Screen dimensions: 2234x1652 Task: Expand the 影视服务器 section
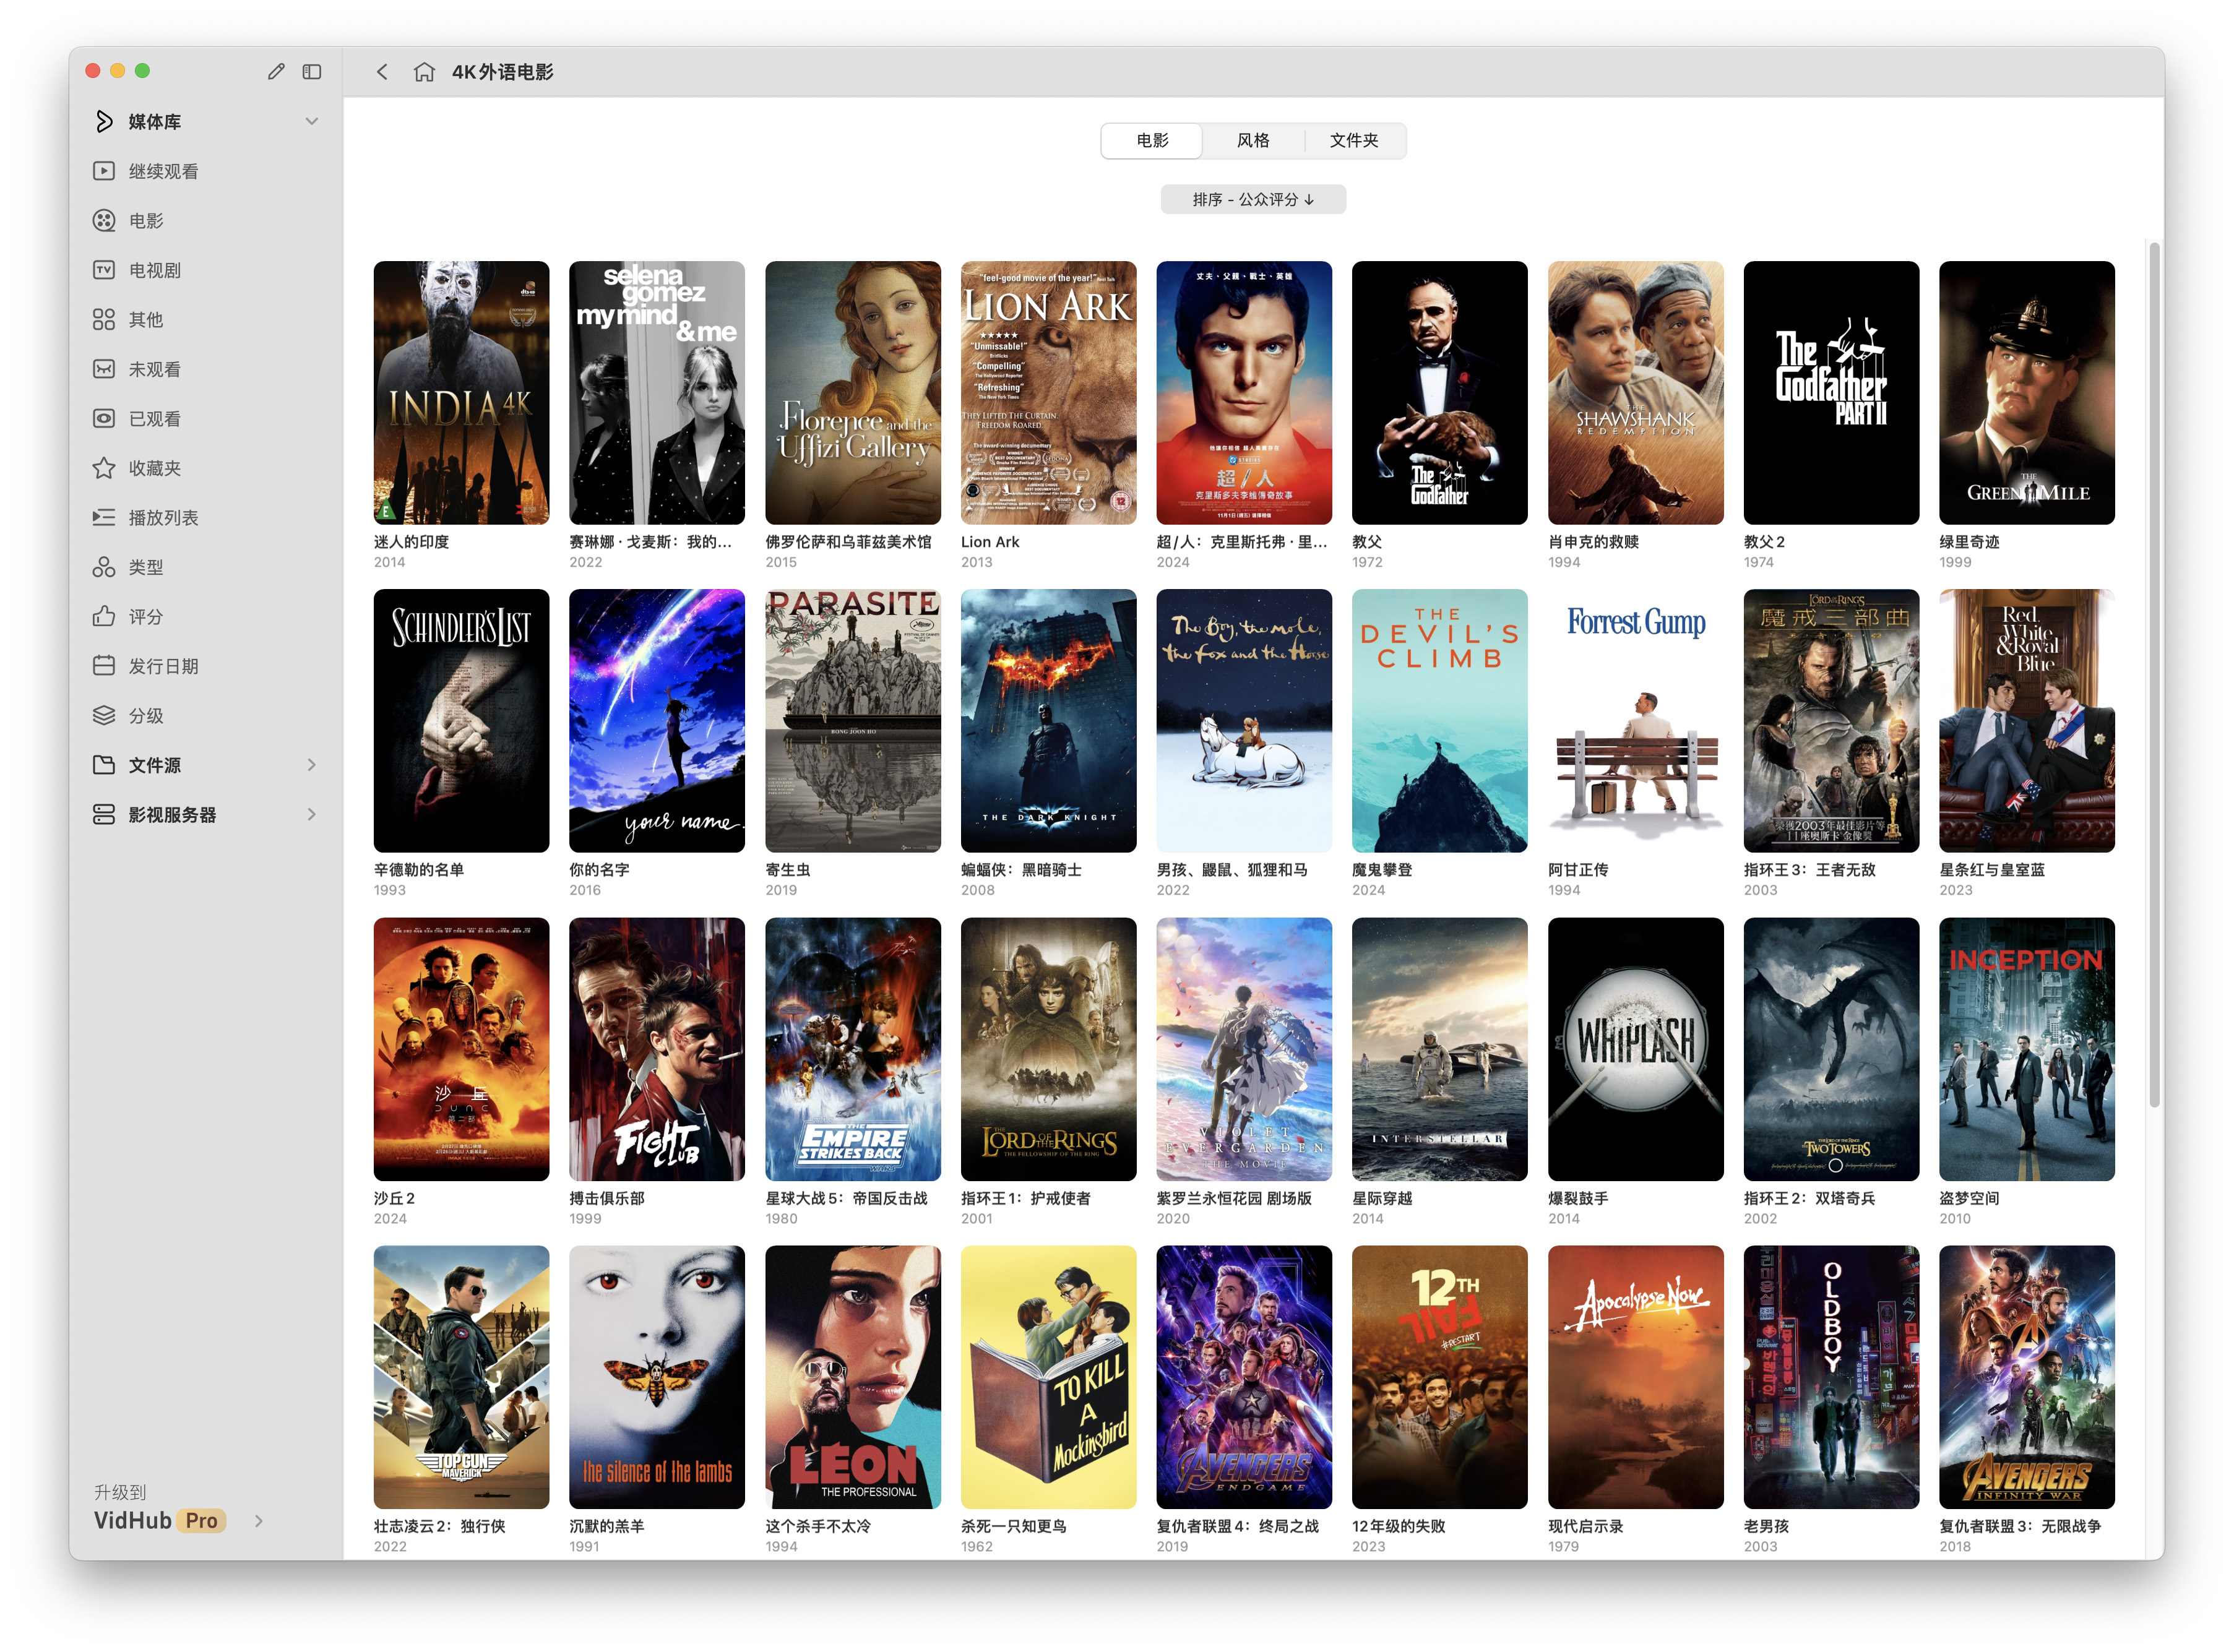(311, 814)
